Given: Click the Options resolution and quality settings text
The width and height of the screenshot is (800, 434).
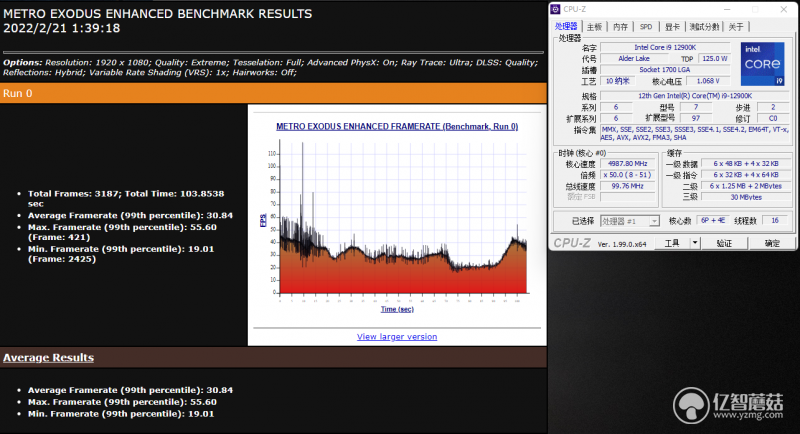Looking at the screenshot, I should pos(270,67).
